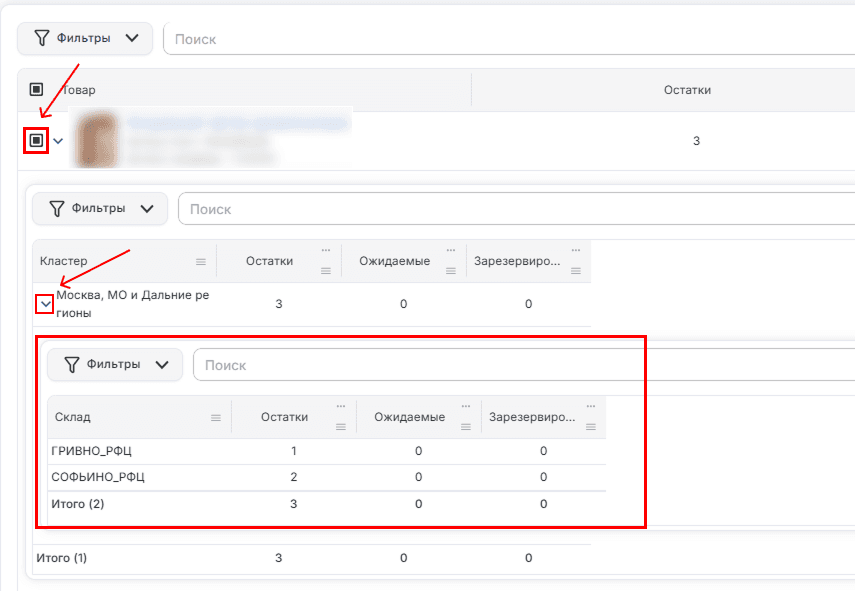Image resolution: width=855 pixels, height=591 pixels.
Task: Open the cluster-level Фильтры dropdown
Action: (100, 208)
